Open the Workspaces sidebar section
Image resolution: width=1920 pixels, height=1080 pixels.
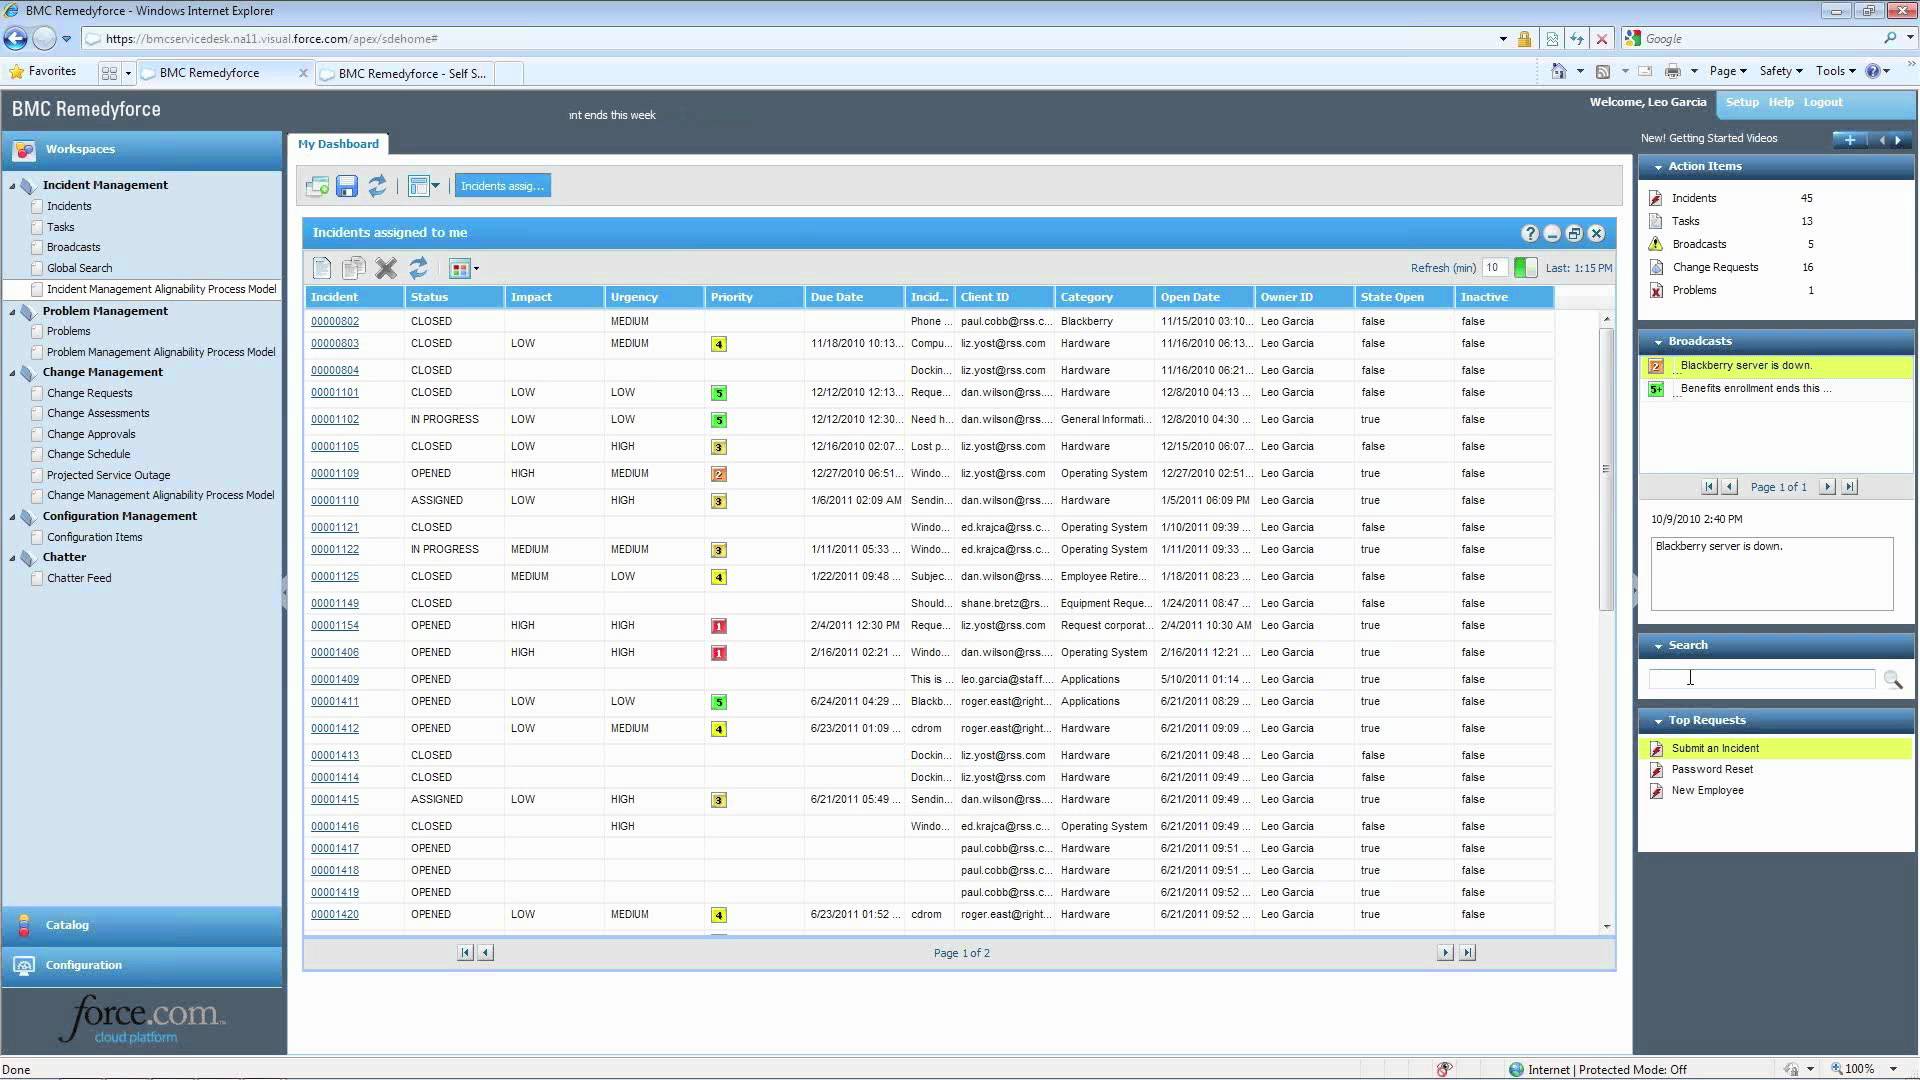point(142,150)
